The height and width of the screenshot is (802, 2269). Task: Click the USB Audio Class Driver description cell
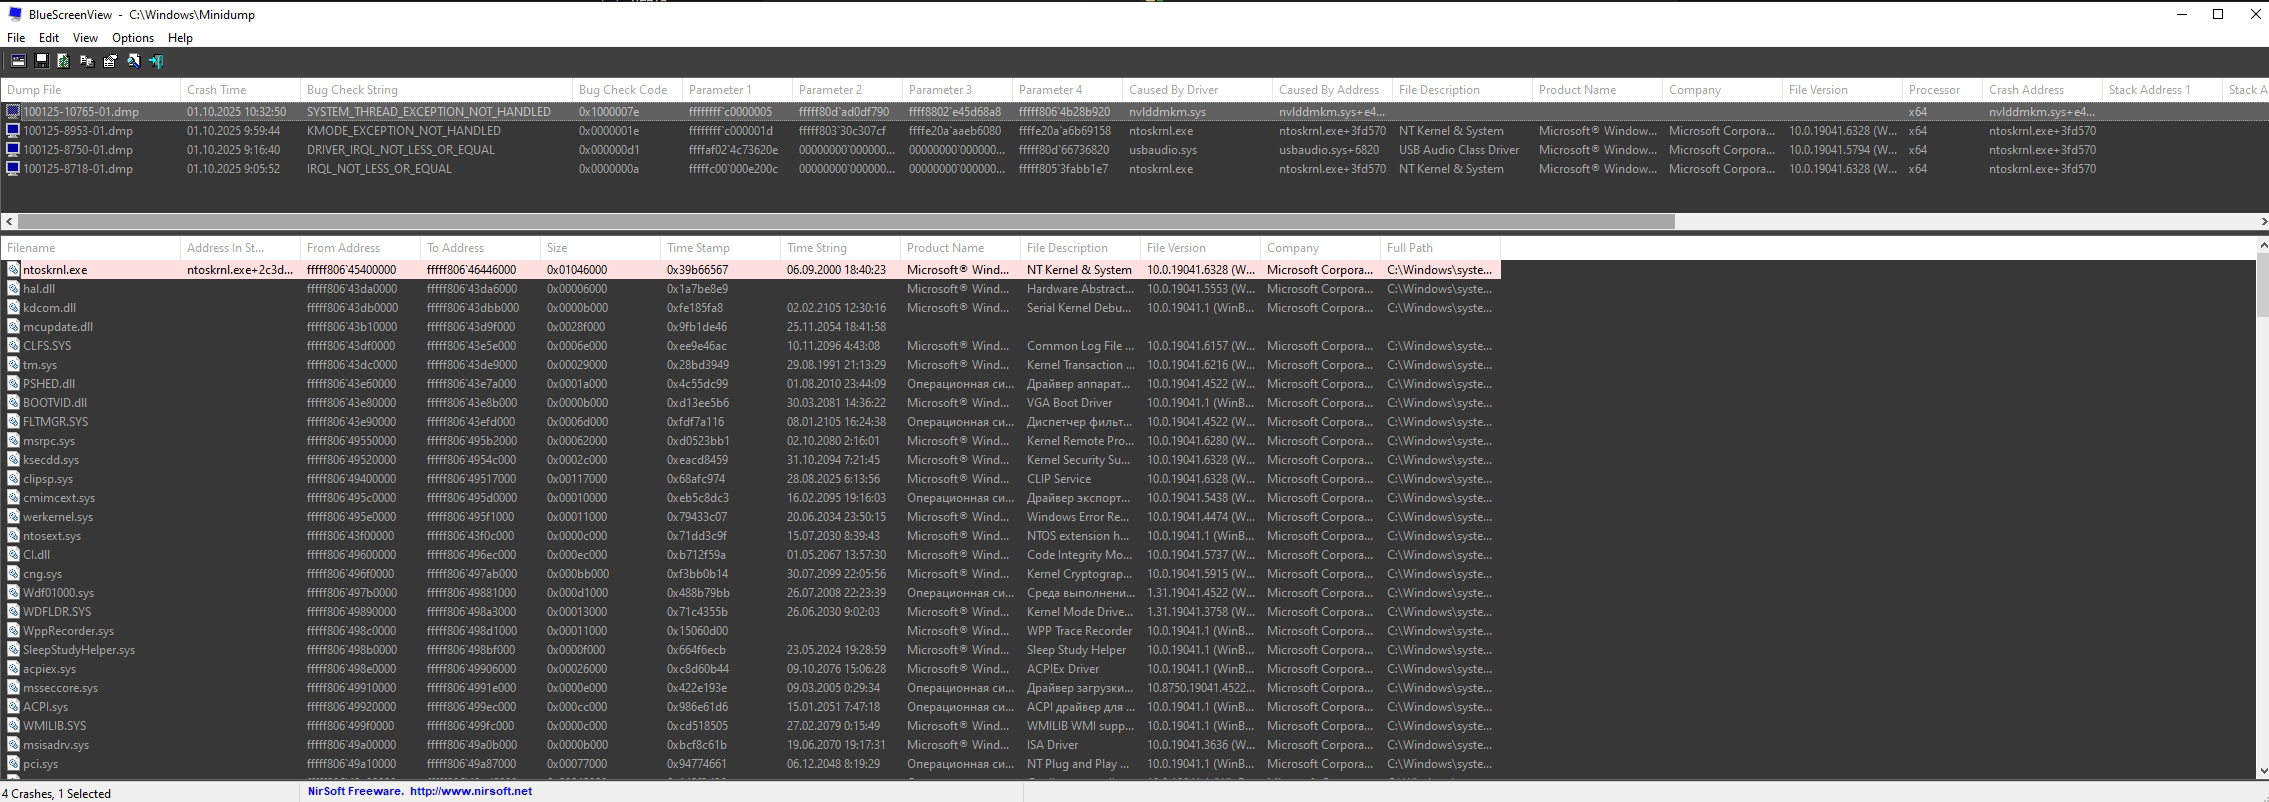(x=1458, y=149)
